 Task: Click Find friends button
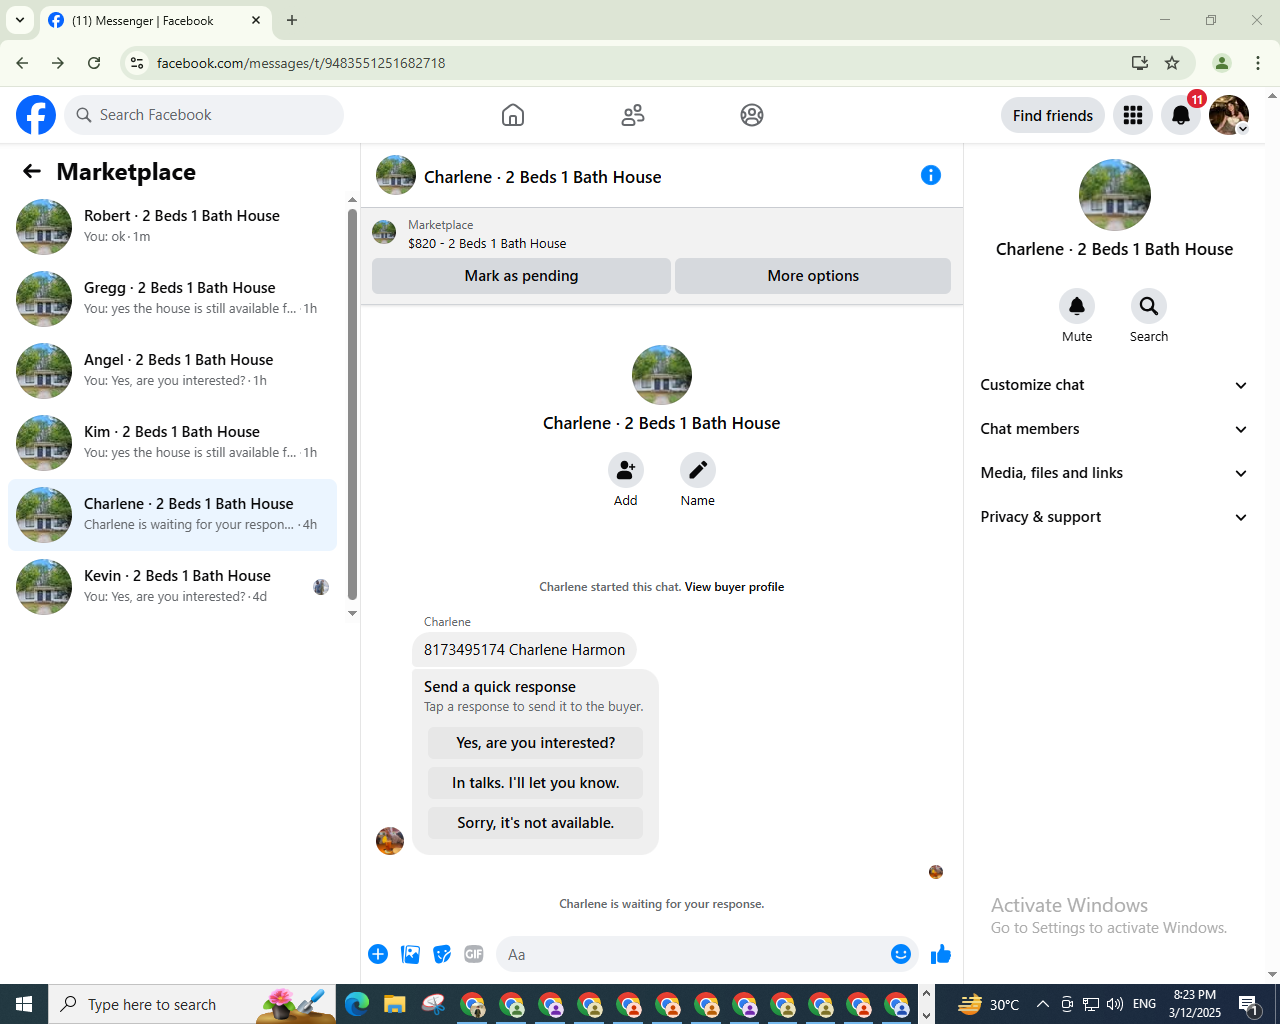click(1053, 116)
